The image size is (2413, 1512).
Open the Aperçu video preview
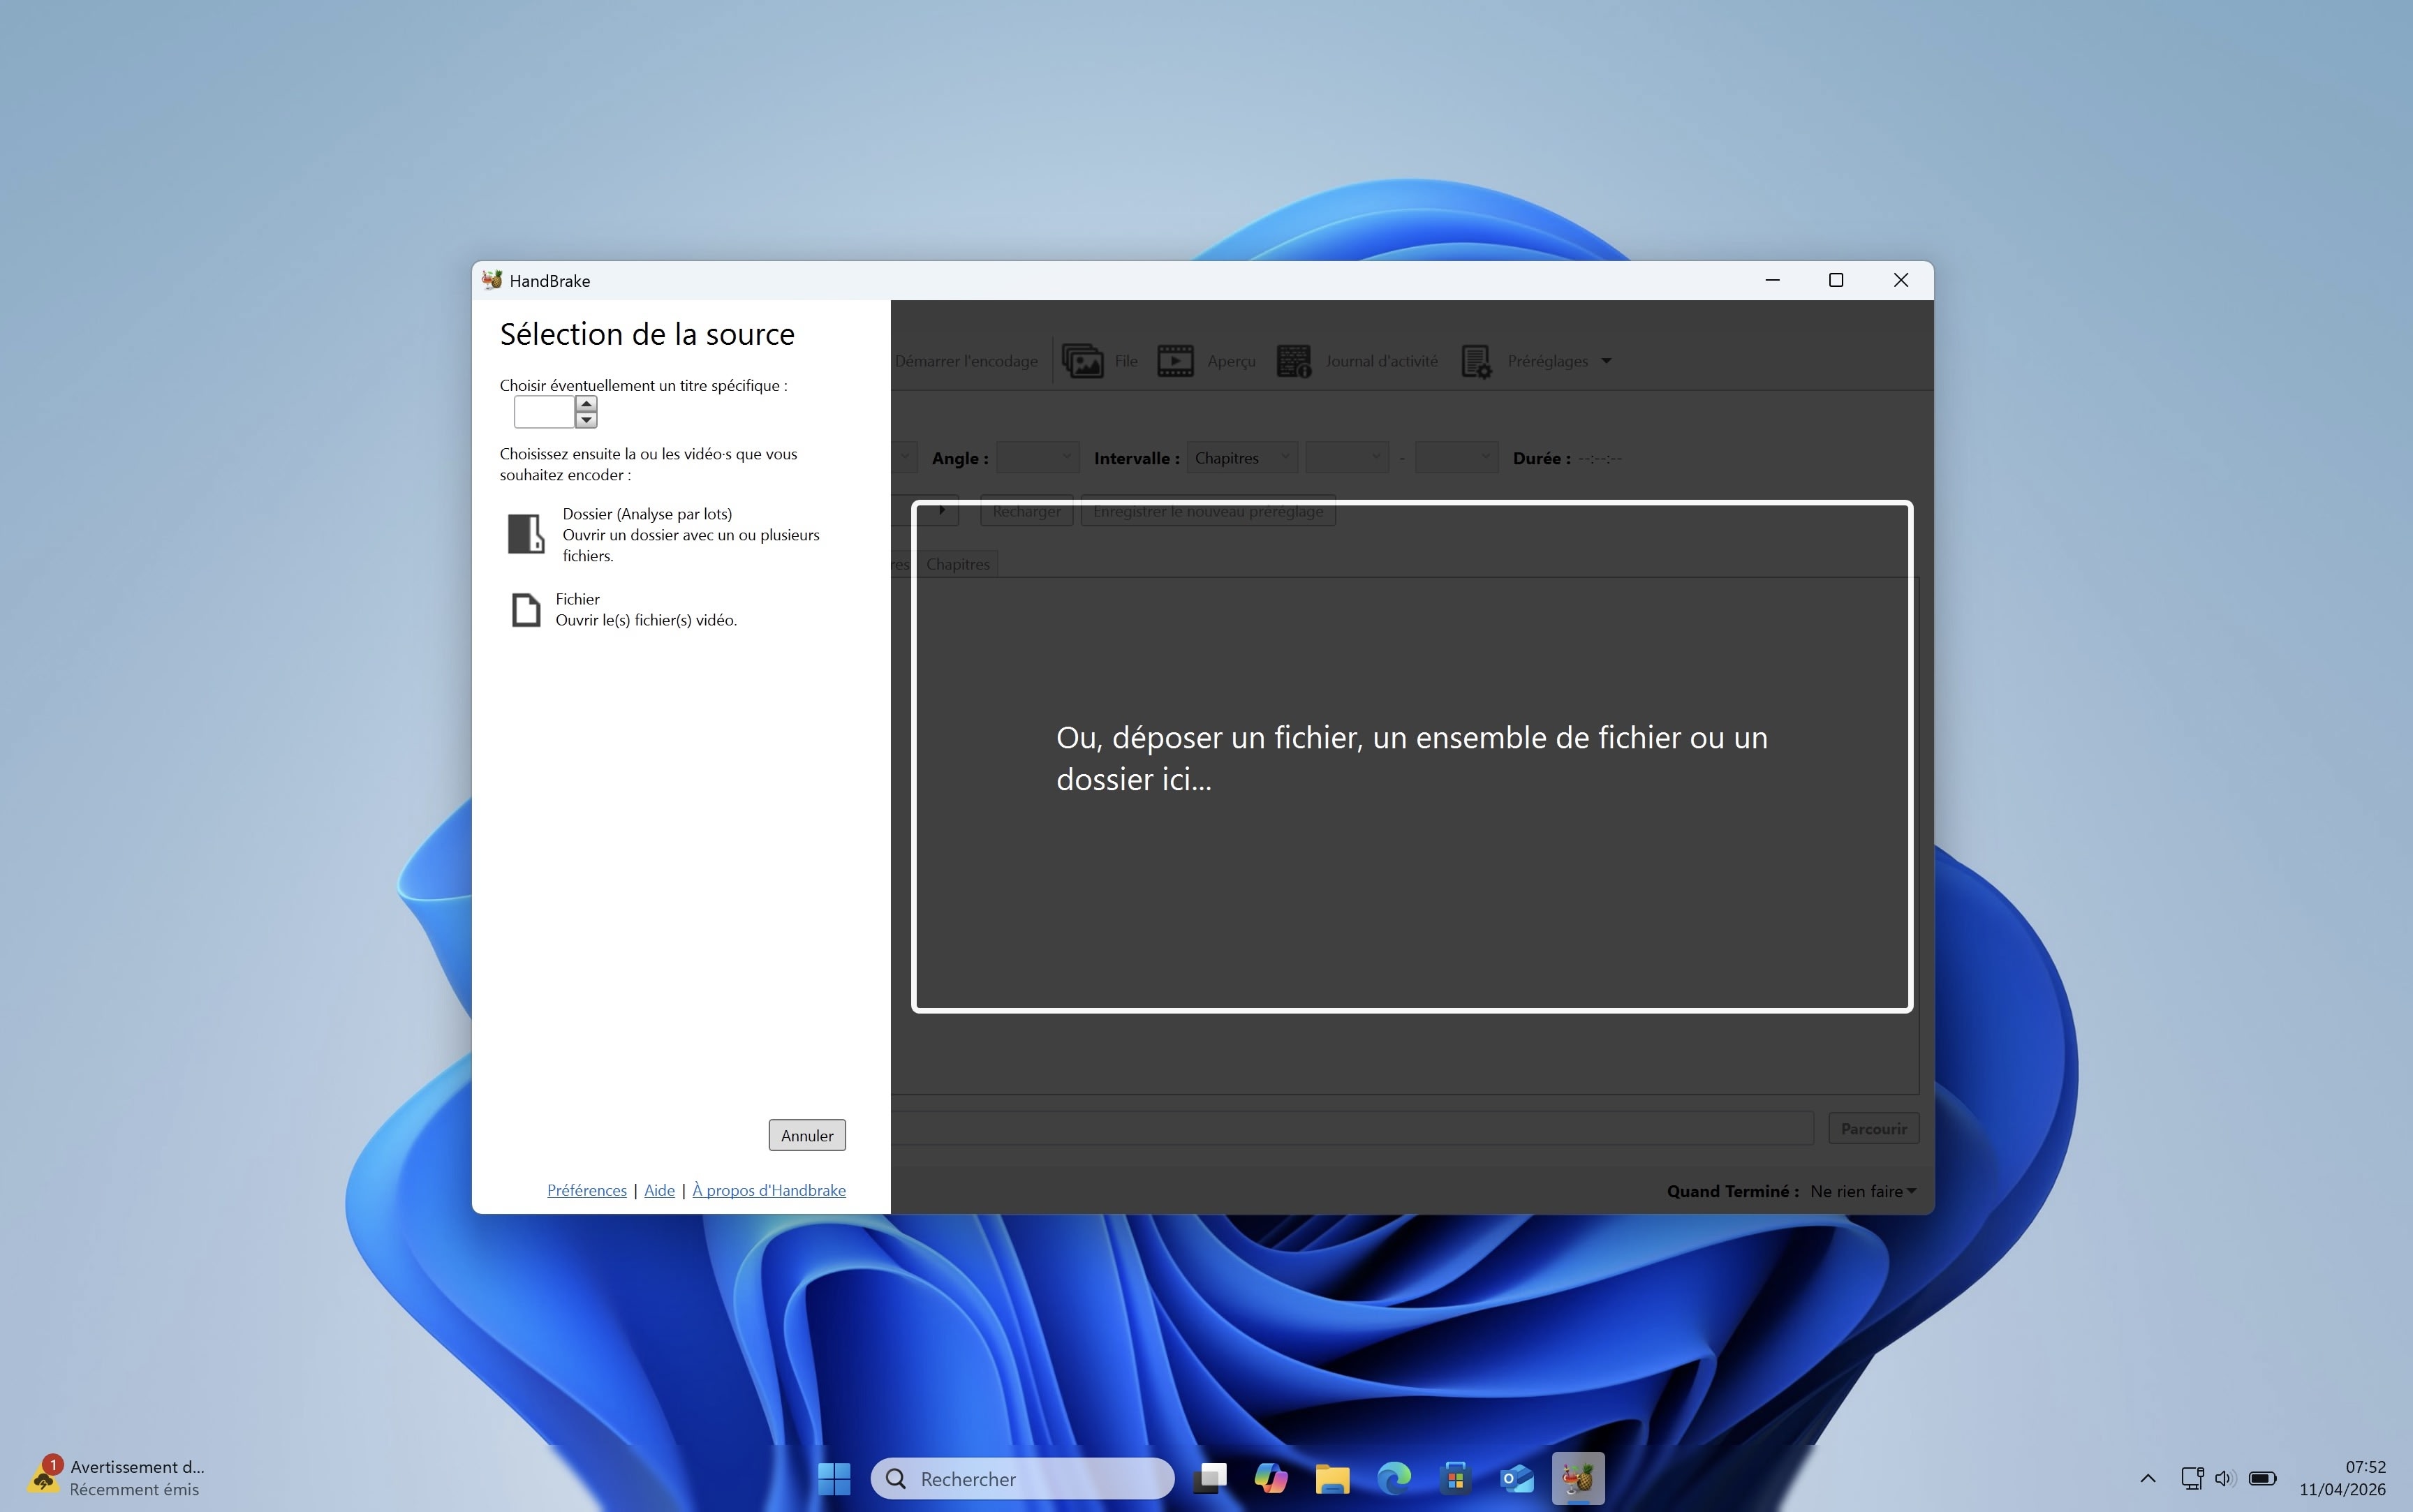[x=1204, y=360]
